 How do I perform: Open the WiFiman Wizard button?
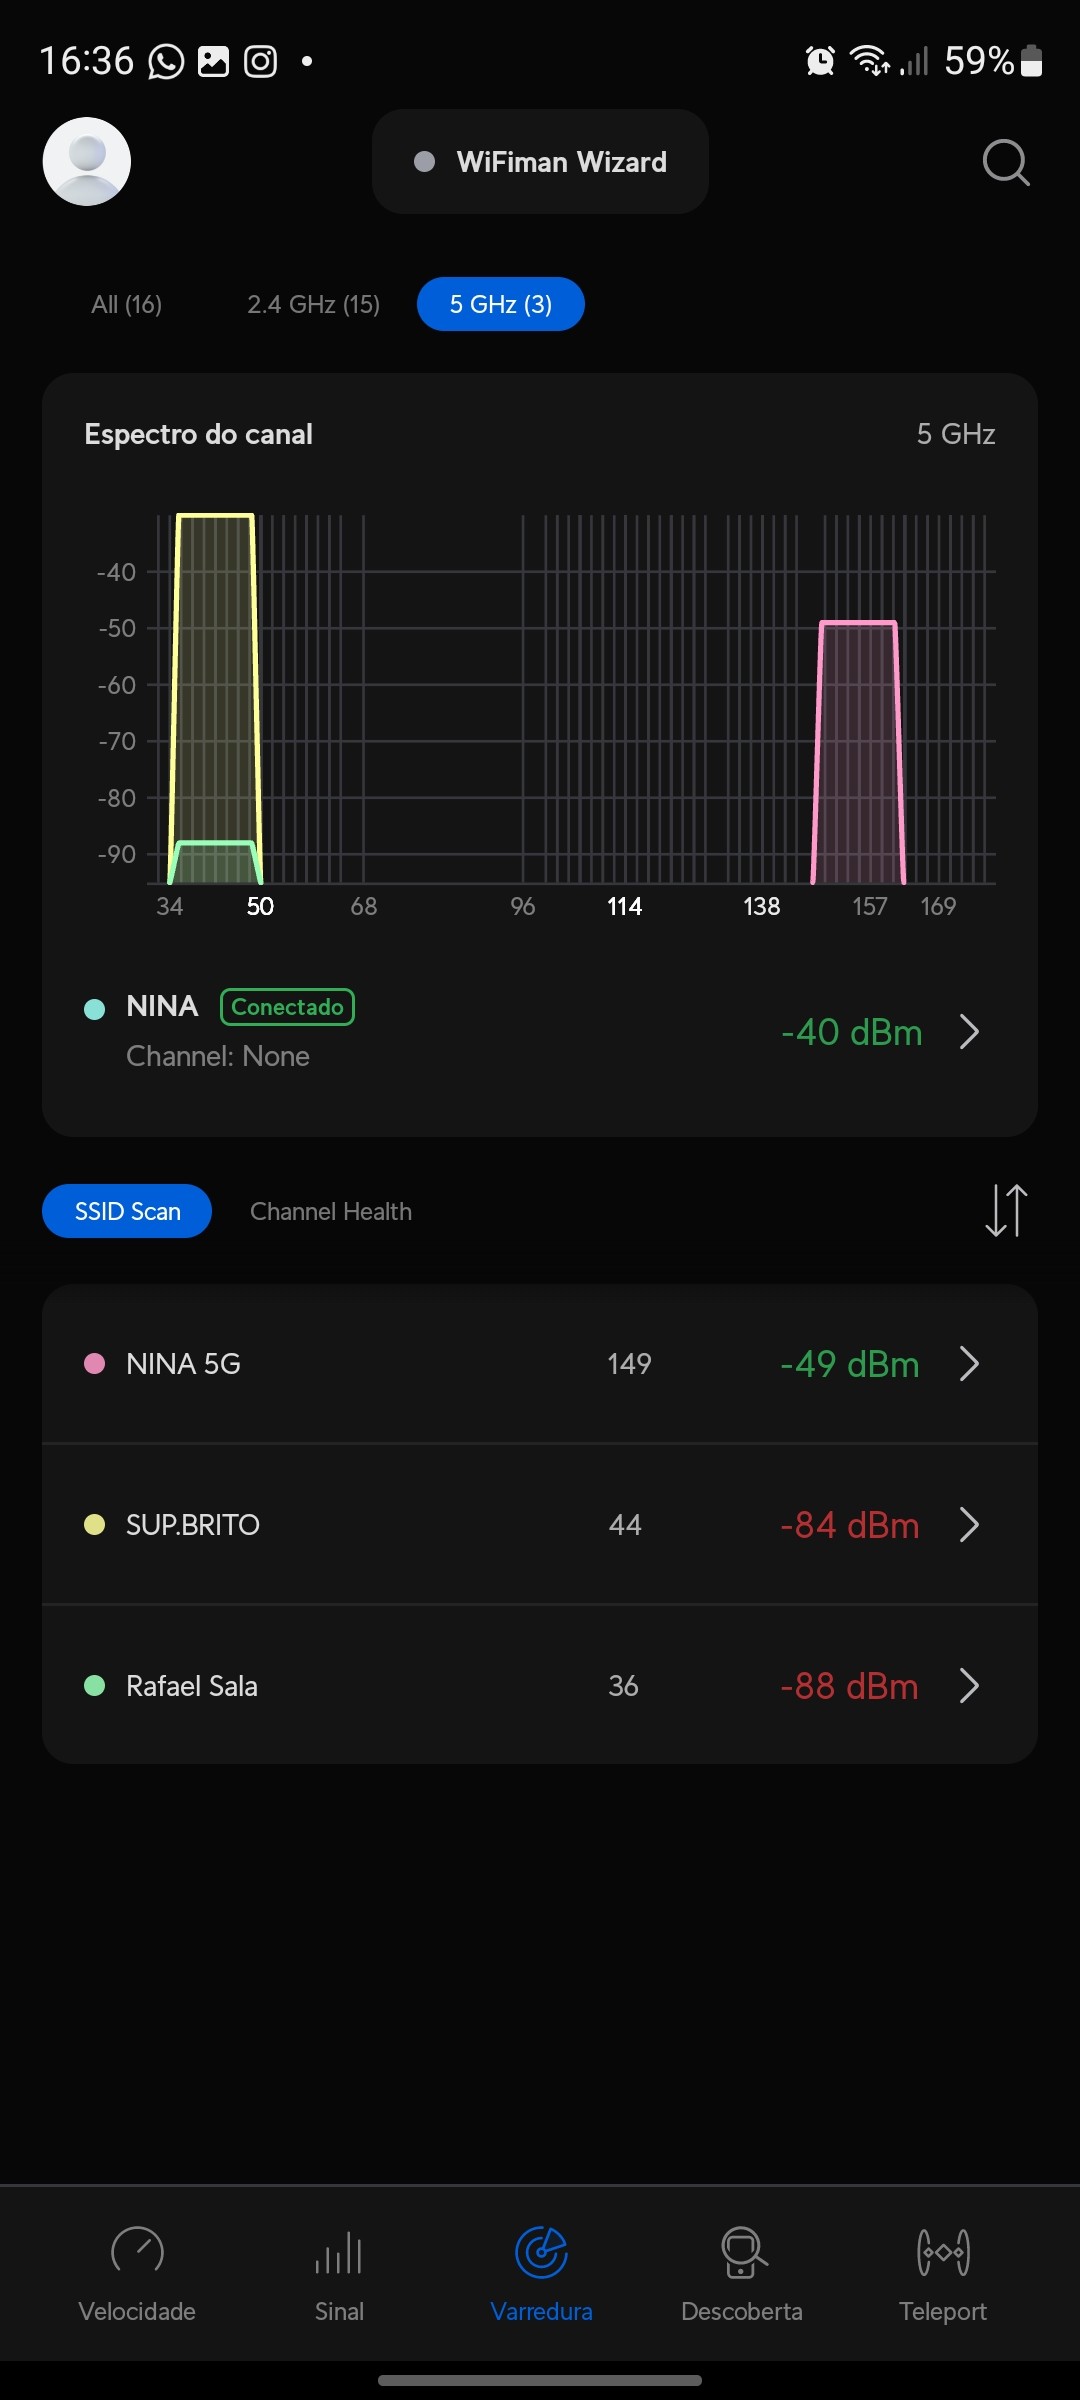(540, 162)
